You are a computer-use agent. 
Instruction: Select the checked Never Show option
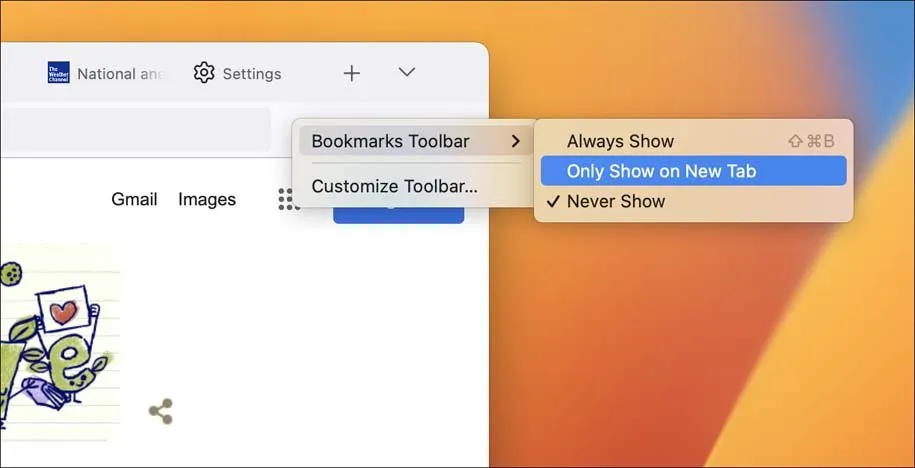[615, 201]
